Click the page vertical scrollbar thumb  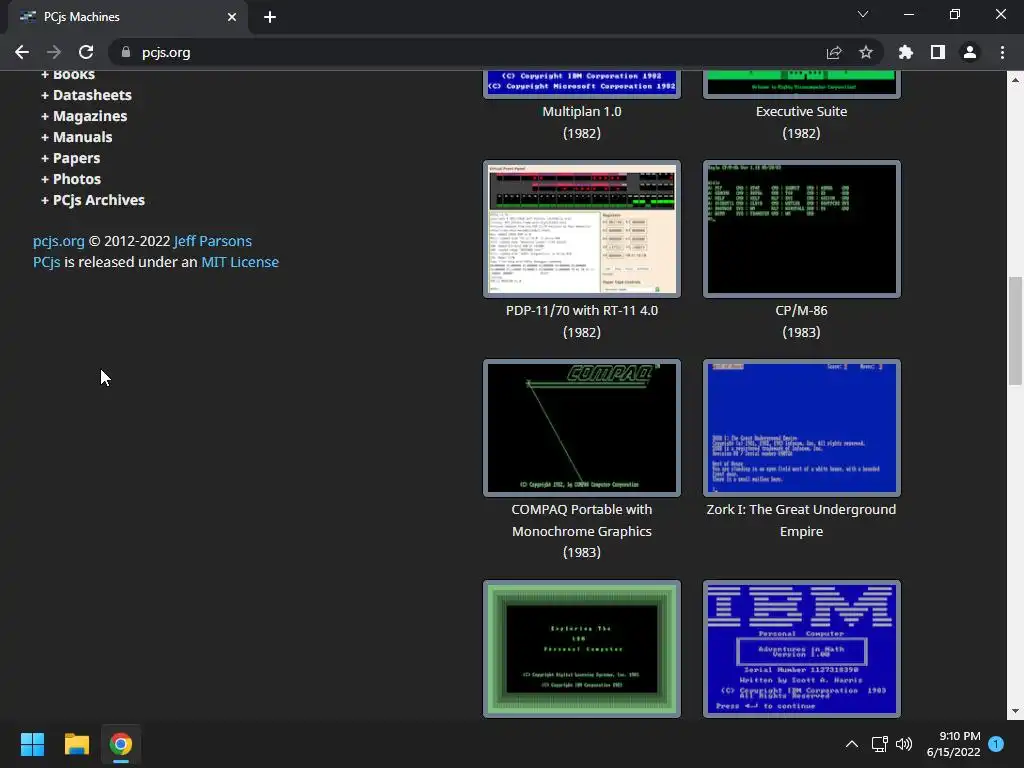click(x=1015, y=331)
